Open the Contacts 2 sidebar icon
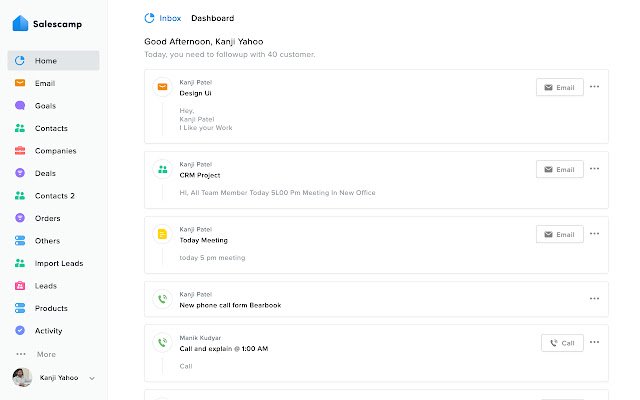 20,196
